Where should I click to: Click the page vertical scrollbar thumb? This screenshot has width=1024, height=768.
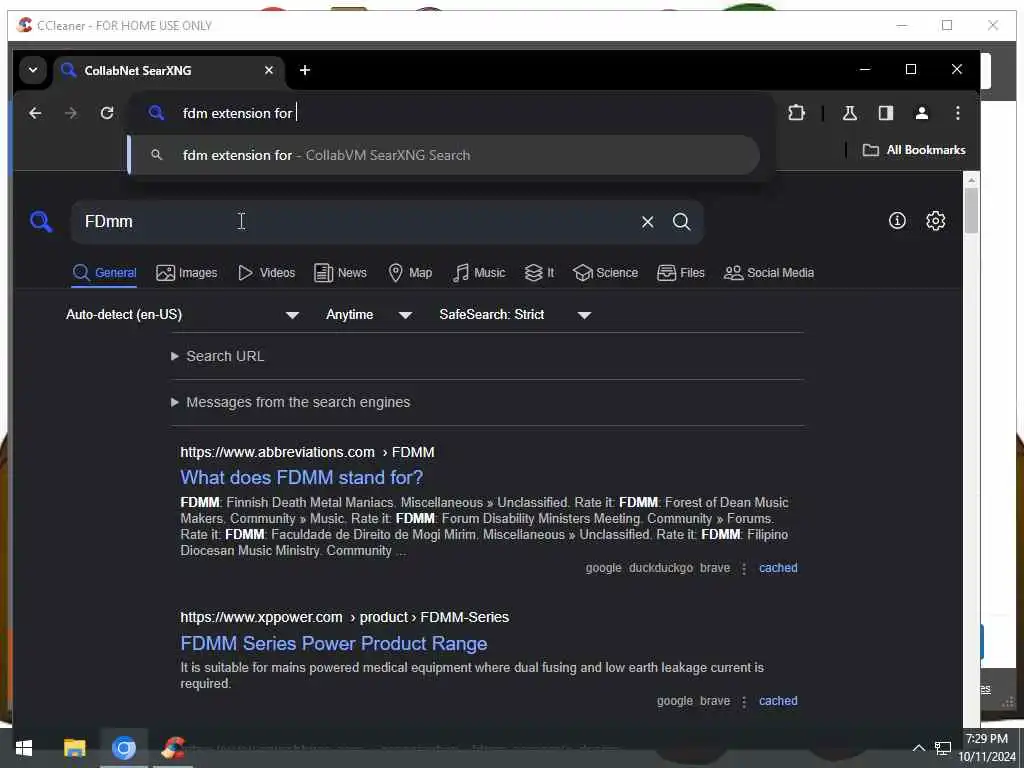(x=971, y=210)
